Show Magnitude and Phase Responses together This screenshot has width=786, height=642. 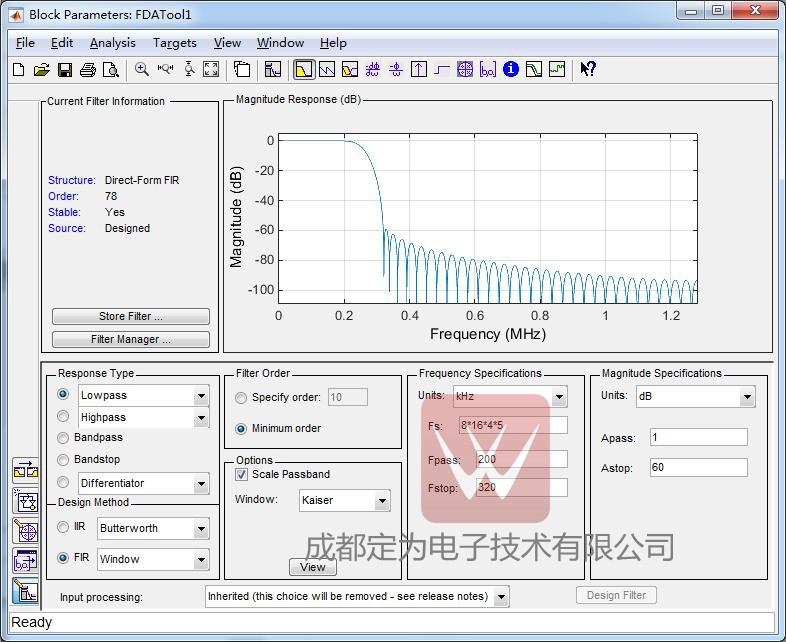350,69
